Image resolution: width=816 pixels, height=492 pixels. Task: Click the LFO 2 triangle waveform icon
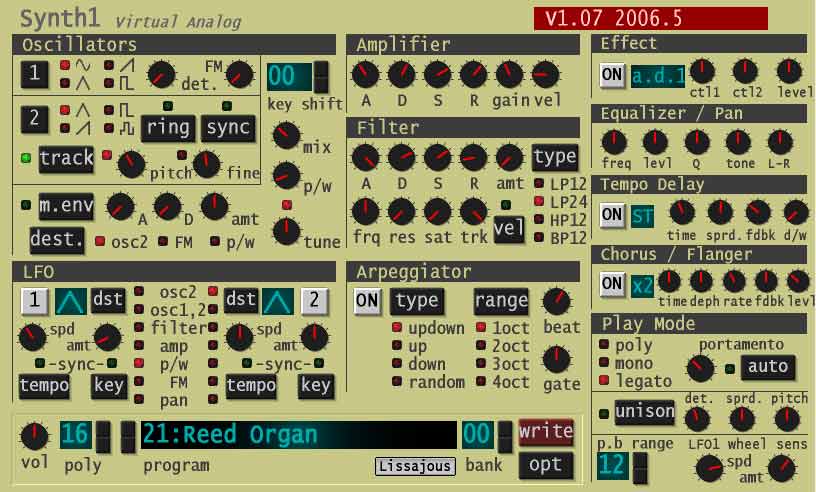coord(278,299)
